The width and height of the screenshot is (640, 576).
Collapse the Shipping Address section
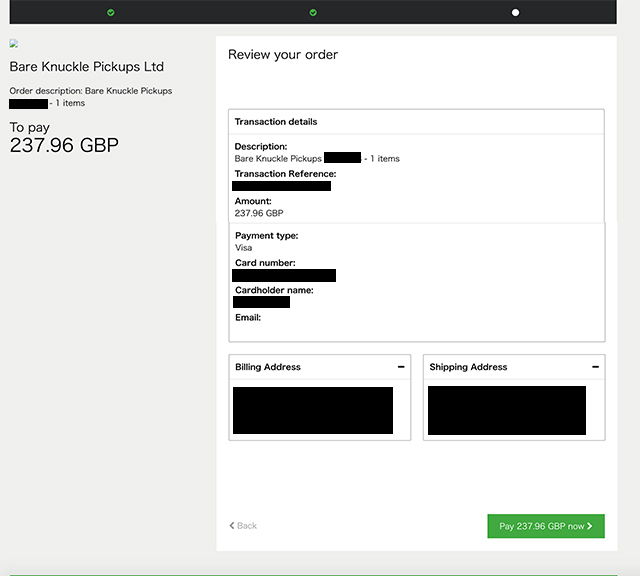coord(596,367)
